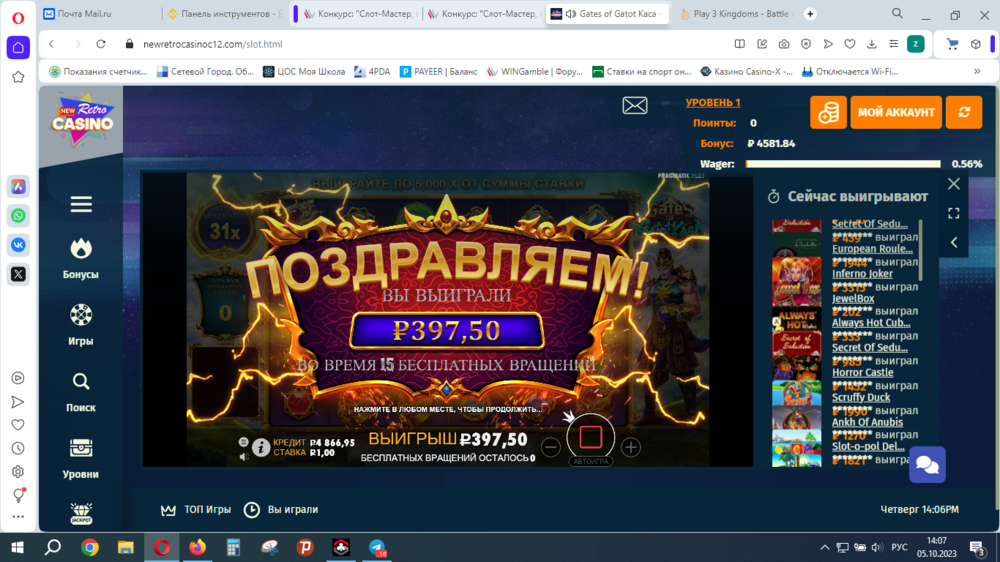Click the orange coins deposit icon
The width and height of the screenshot is (1000, 562).
[828, 112]
